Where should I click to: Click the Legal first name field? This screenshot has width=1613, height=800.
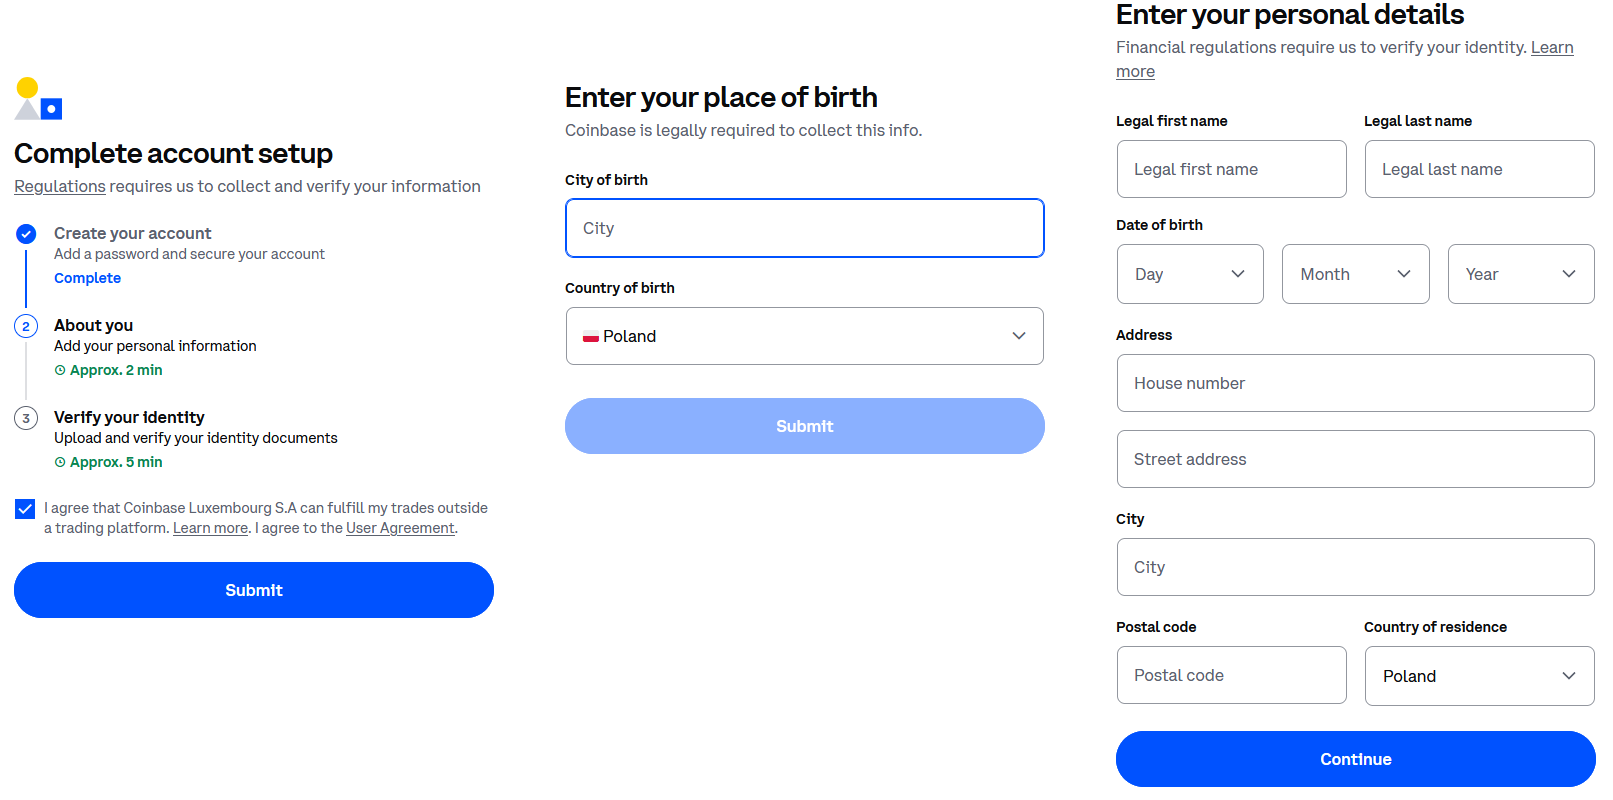pos(1231,169)
